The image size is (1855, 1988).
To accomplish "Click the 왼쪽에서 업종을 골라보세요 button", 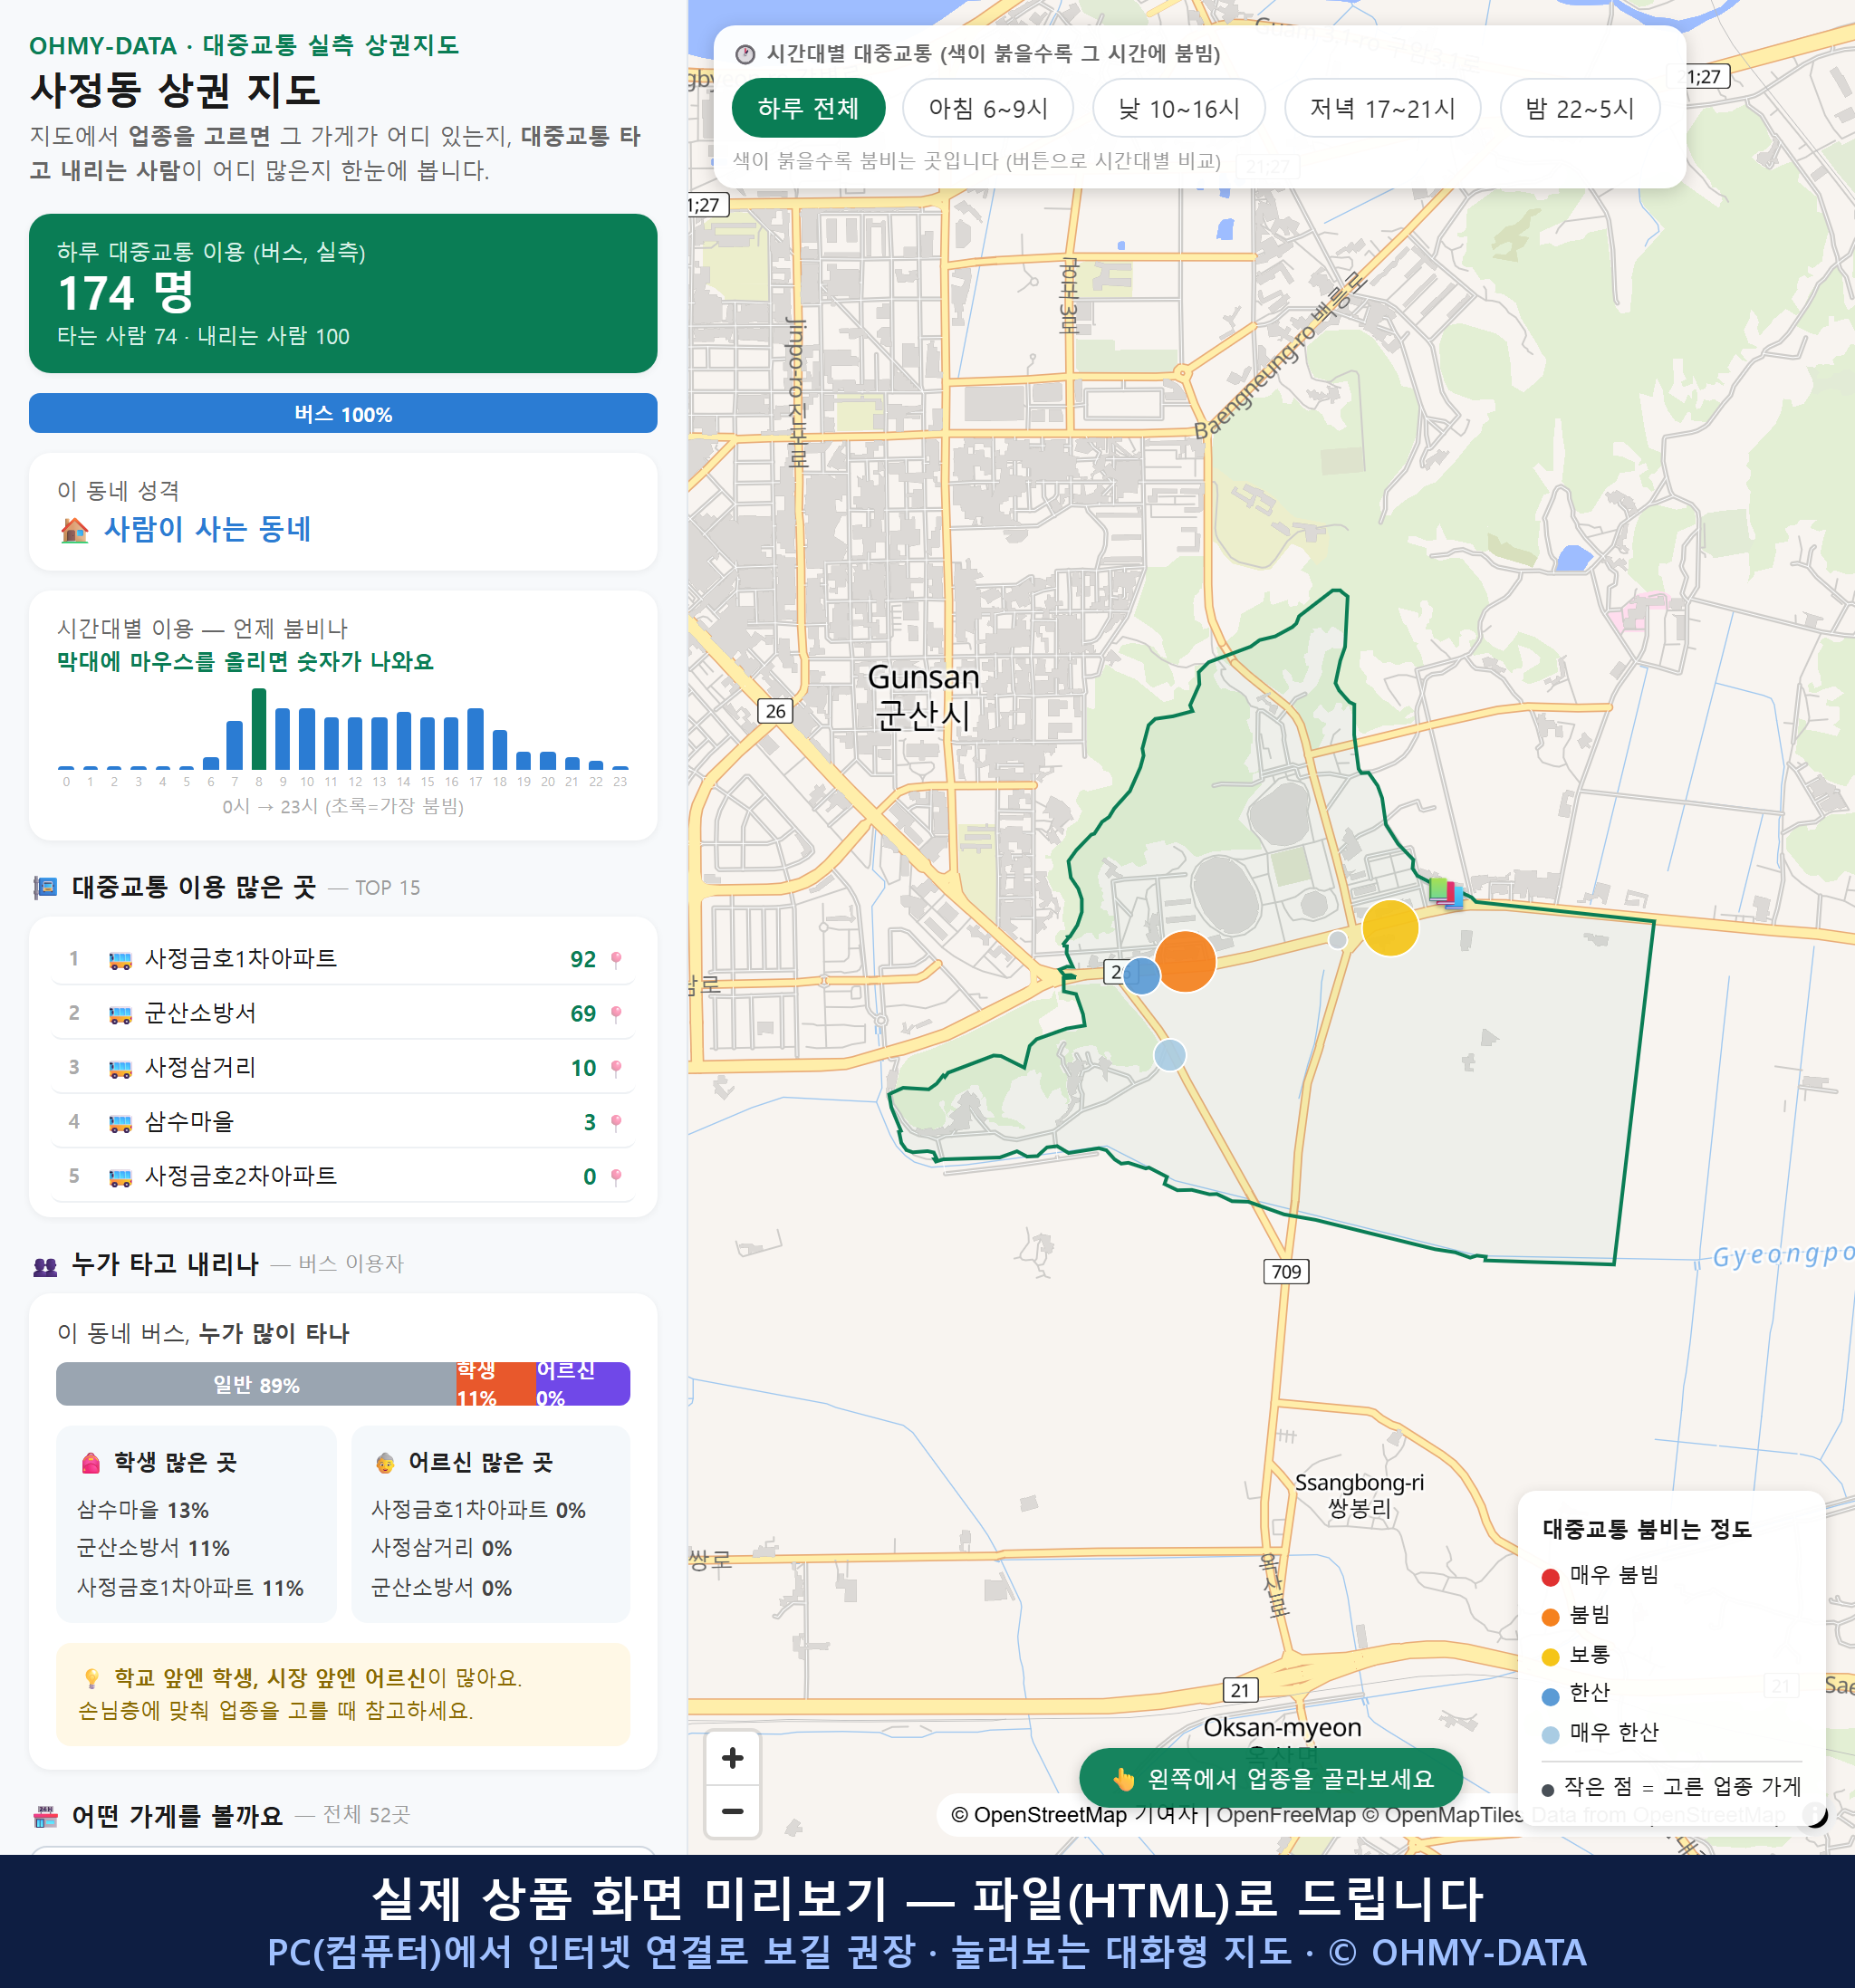I will tap(1271, 1778).
